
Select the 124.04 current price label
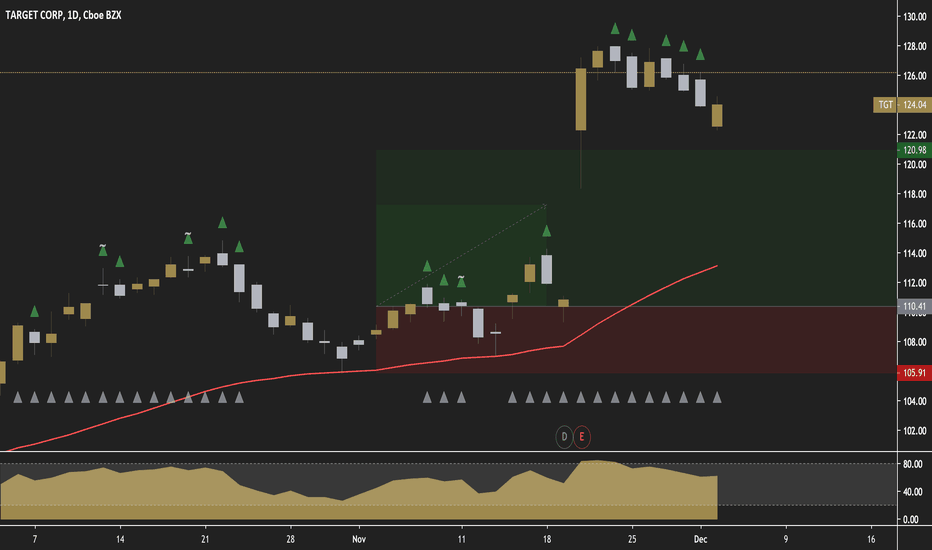[x=915, y=105]
